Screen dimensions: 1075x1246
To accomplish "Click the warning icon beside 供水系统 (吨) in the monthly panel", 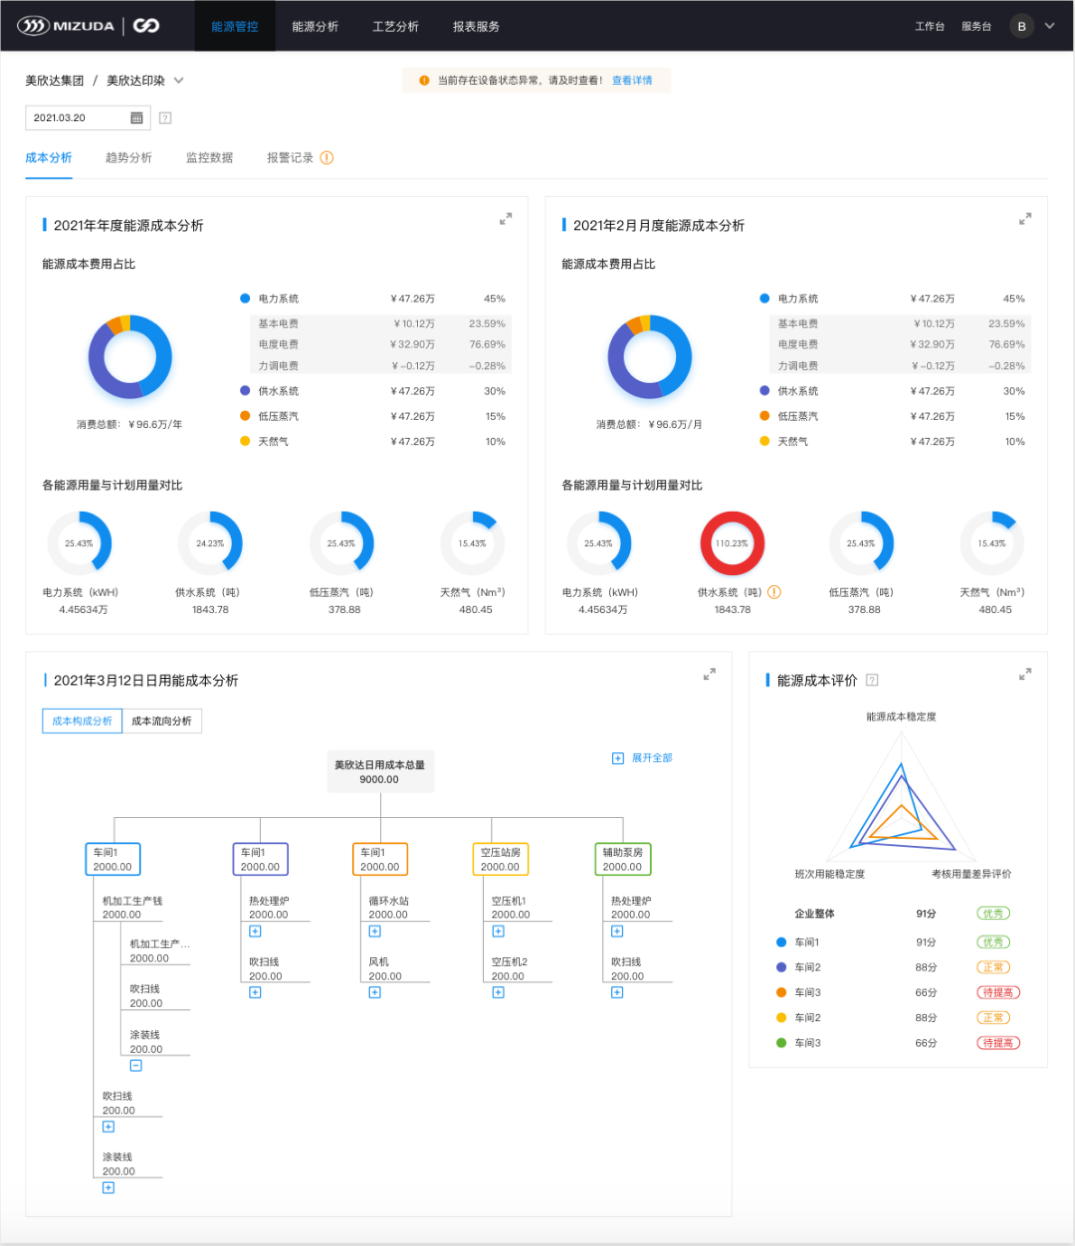I will 774,592.
